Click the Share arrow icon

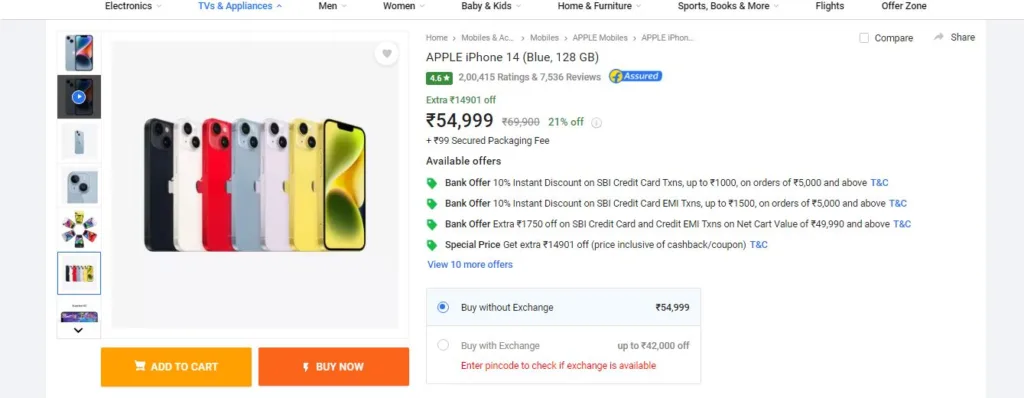(939, 37)
